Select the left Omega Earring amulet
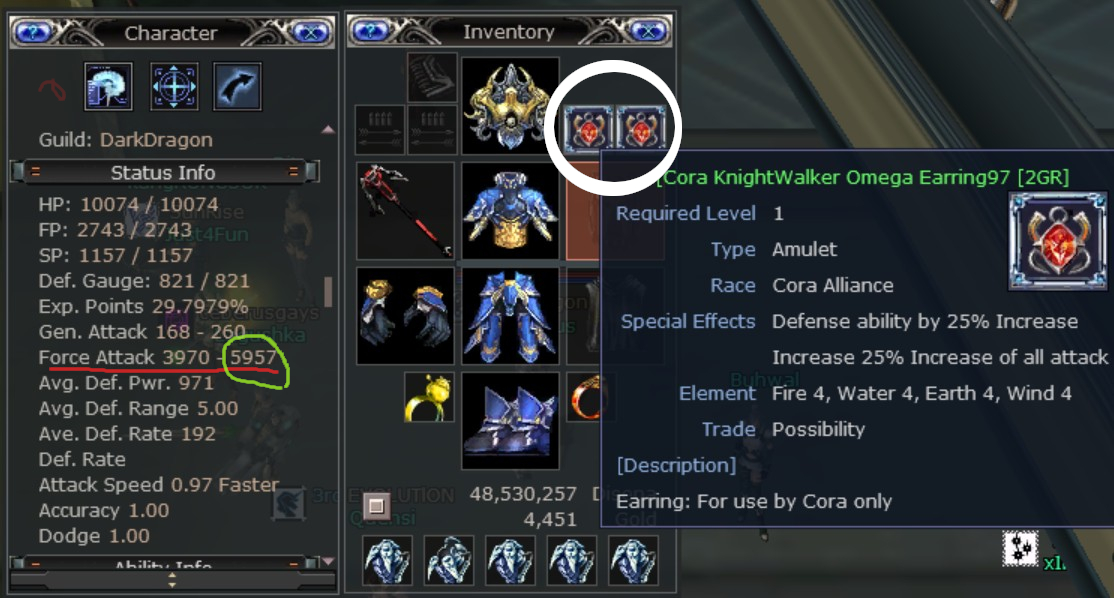1114x598 pixels. coord(588,129)
